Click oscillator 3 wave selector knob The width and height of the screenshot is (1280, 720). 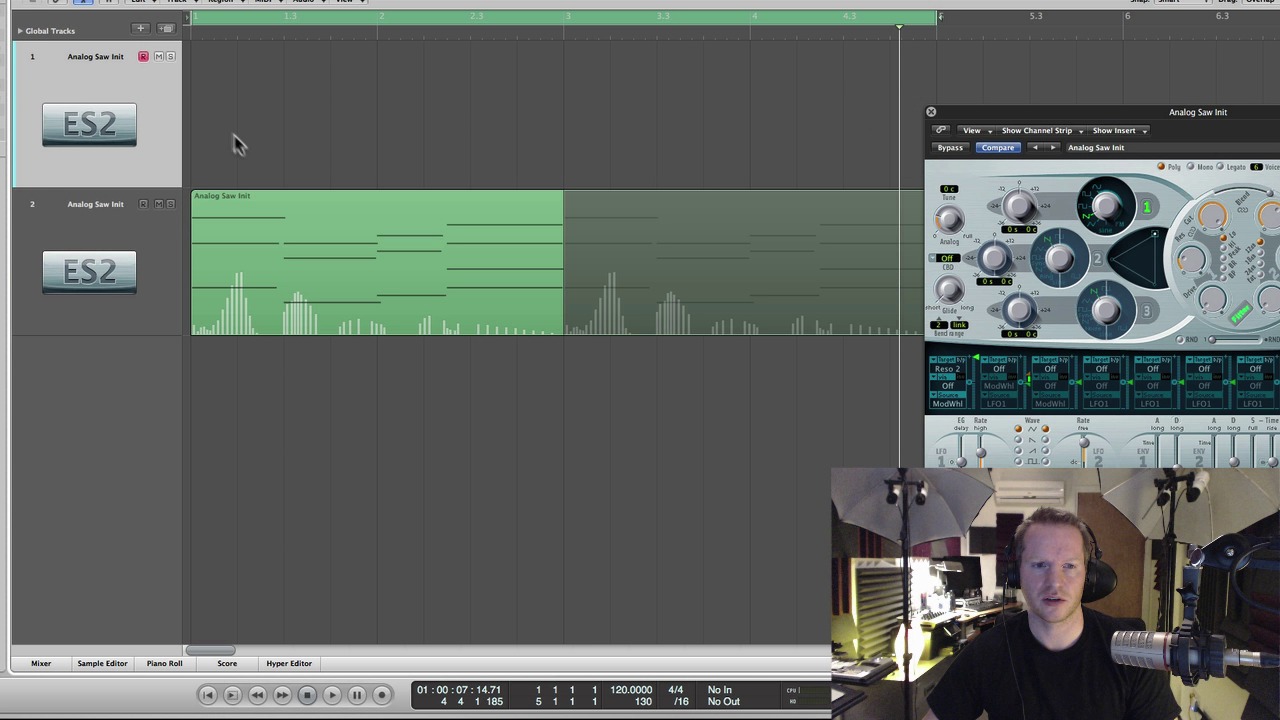click(x=1106, y=310)
